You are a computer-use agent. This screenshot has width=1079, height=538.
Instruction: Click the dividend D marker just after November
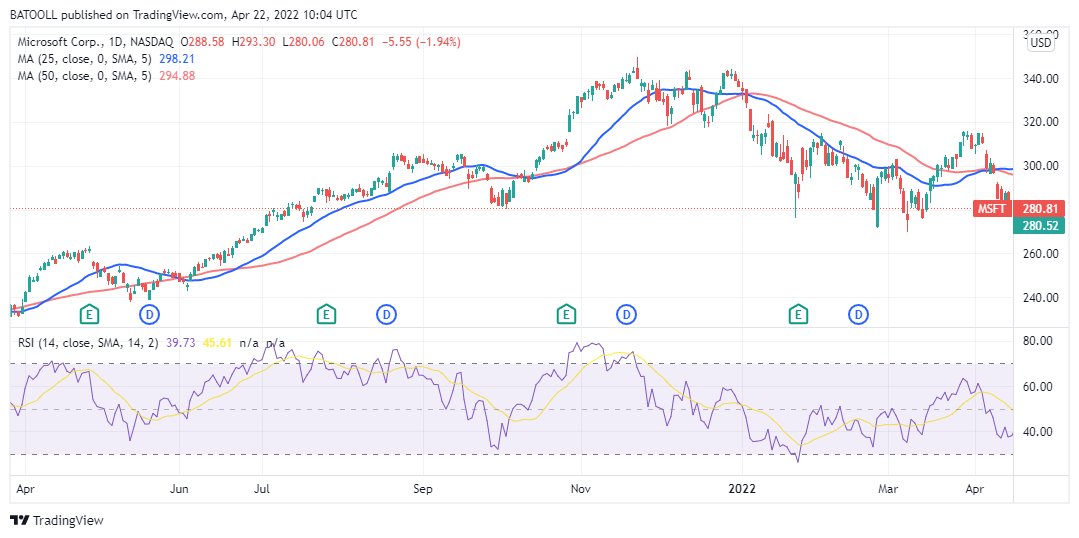point(626,314)
